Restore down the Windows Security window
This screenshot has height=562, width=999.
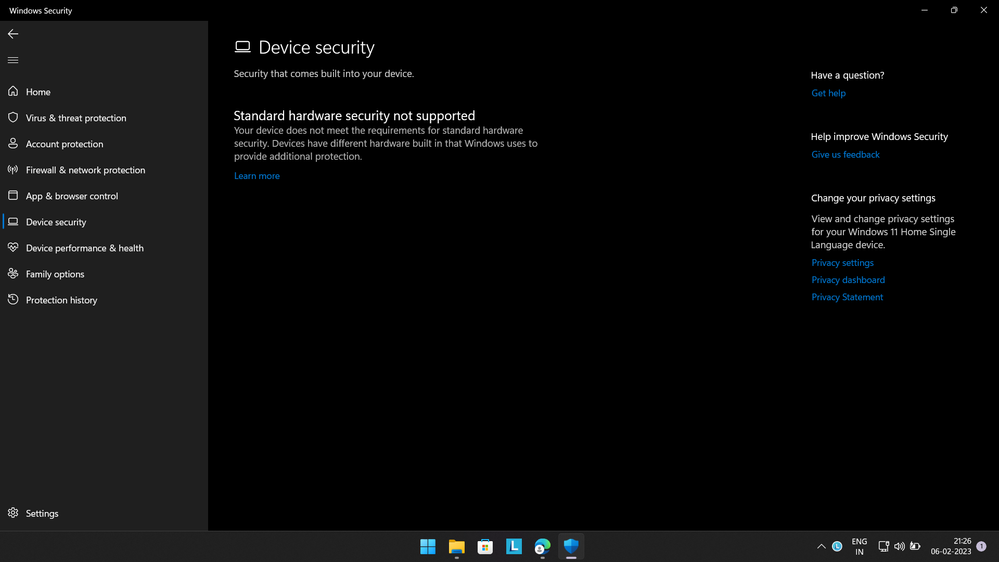point(954,10)
